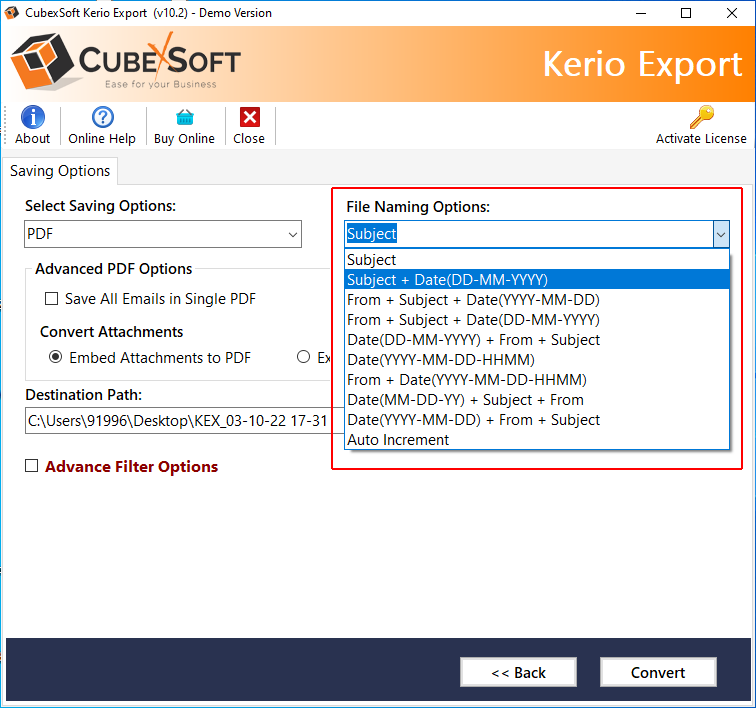The image size is (756, 708).
Task: Click the app icon in title bar
Action: 12,13
